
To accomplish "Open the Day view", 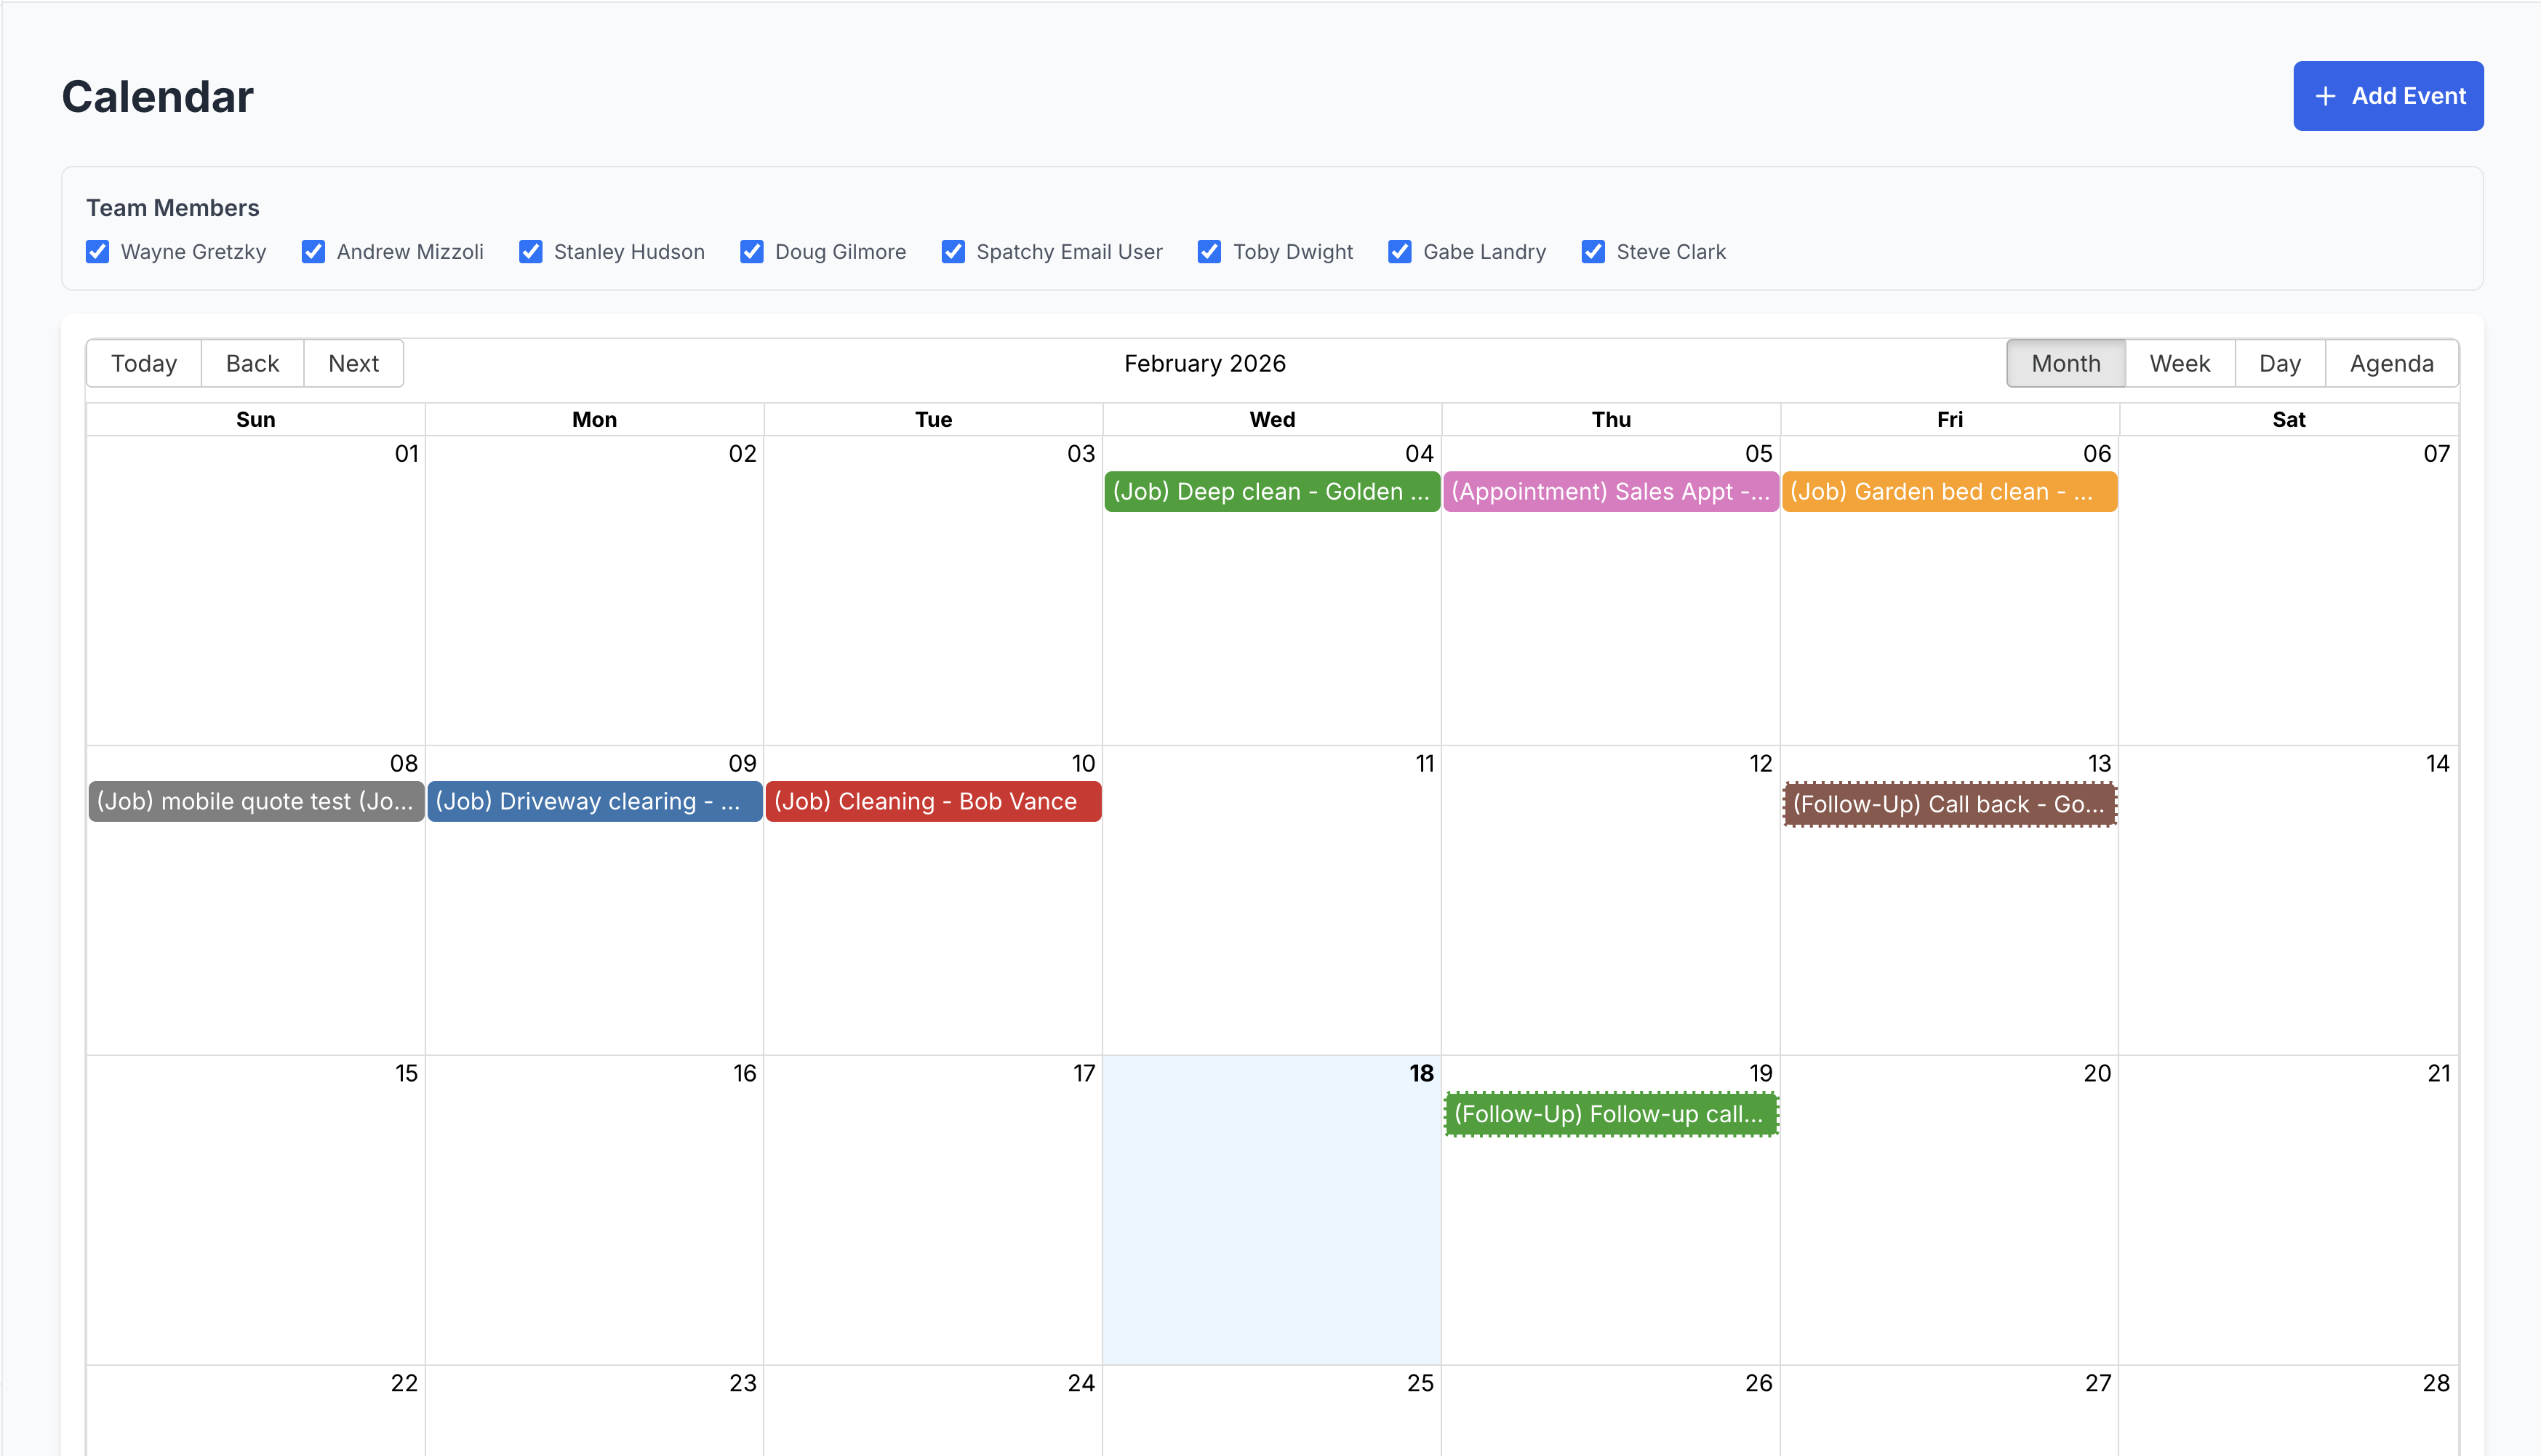I will 2279,363.
